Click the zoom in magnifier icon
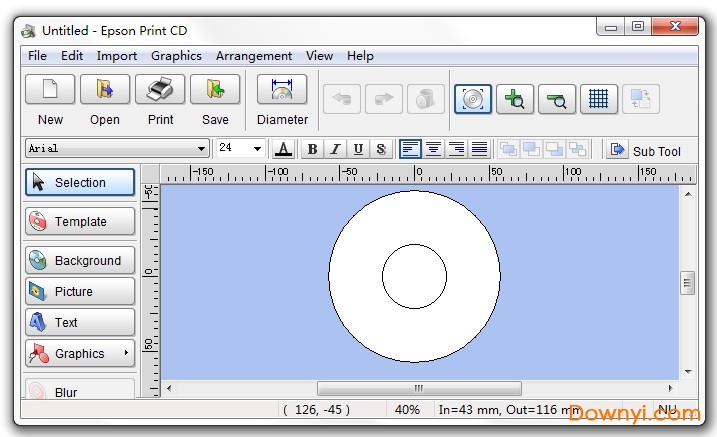The image size is (717, 437). click(x=515, y=99)
